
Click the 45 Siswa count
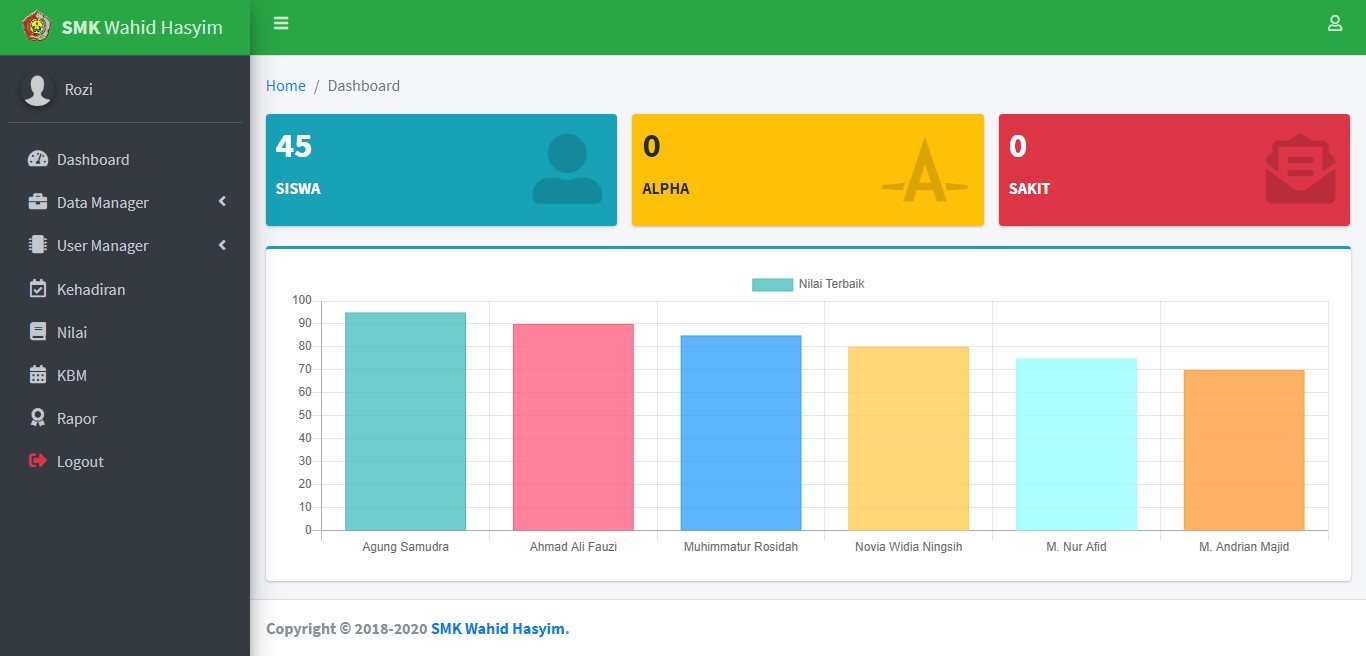[294, 146]
